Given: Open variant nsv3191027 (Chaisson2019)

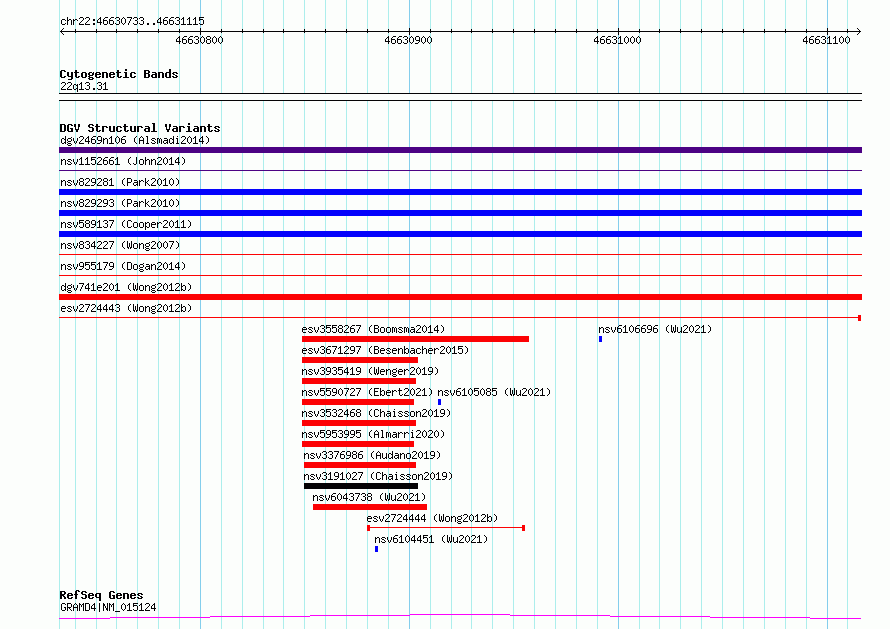Looking at the screenshot, I should tap(378, 476).
